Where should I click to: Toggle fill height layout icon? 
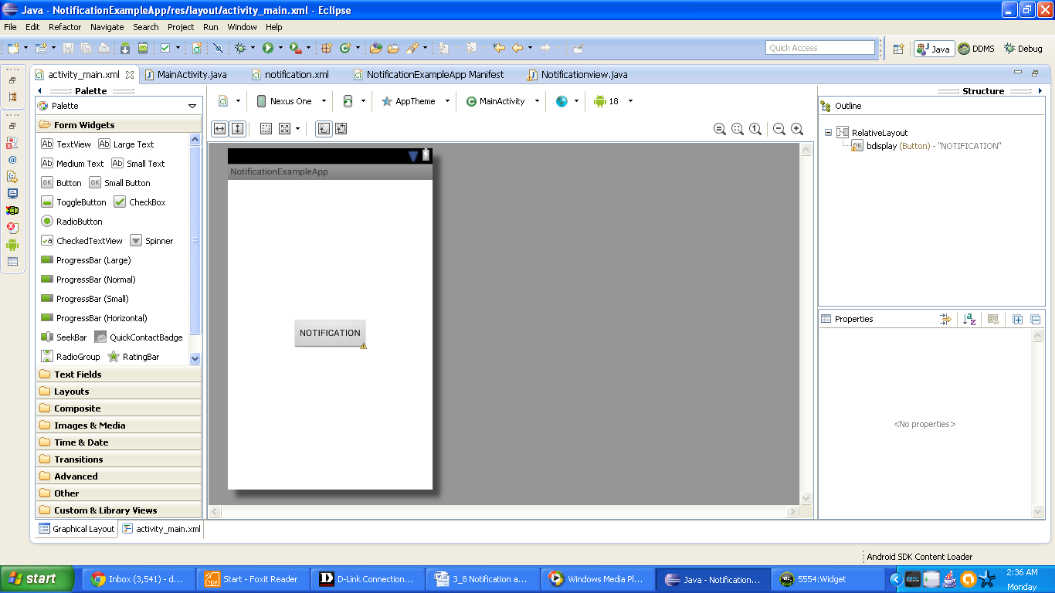[238, 129]
